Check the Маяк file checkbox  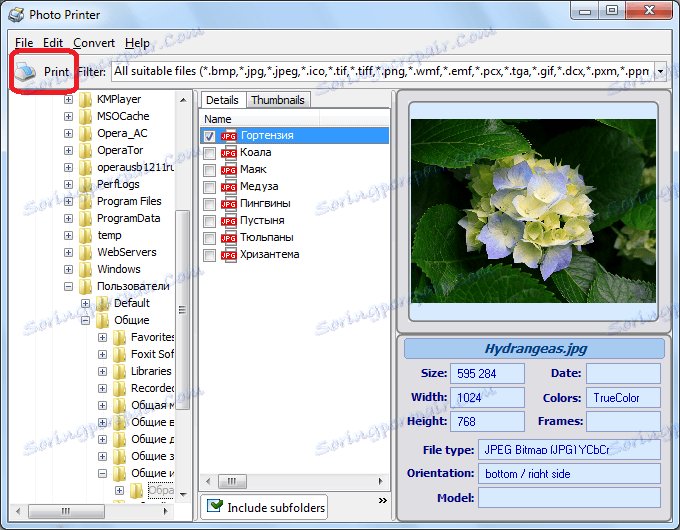click(x=209, y=170)
